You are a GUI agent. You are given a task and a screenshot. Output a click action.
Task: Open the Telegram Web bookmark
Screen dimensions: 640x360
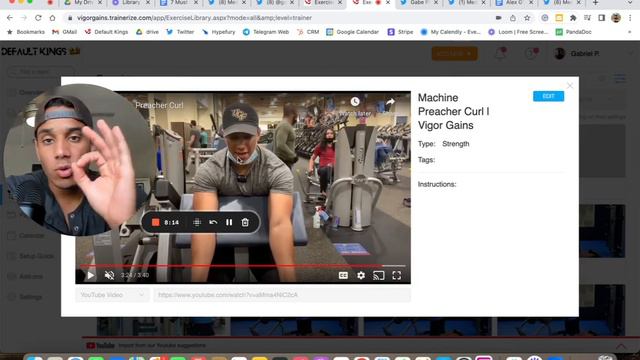[266, 32]
